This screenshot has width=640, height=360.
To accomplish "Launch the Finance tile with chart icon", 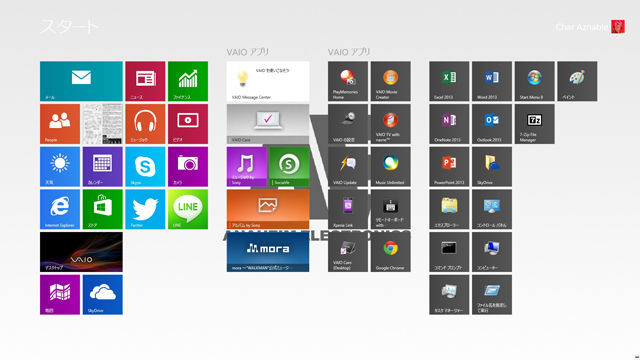I will 188,81.
